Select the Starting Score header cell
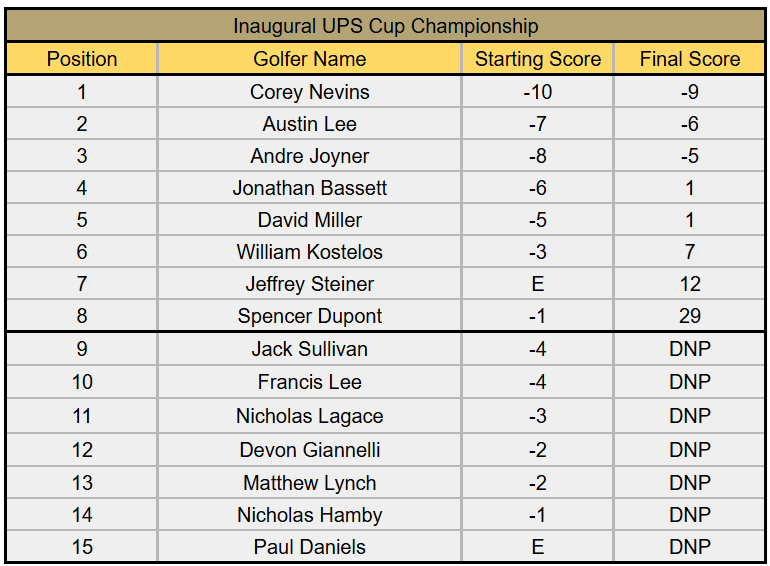 (538, 59)
